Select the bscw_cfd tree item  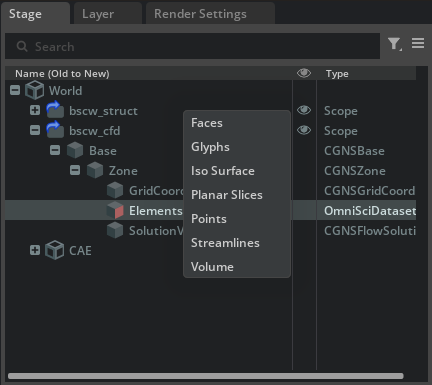click(95, 131)
